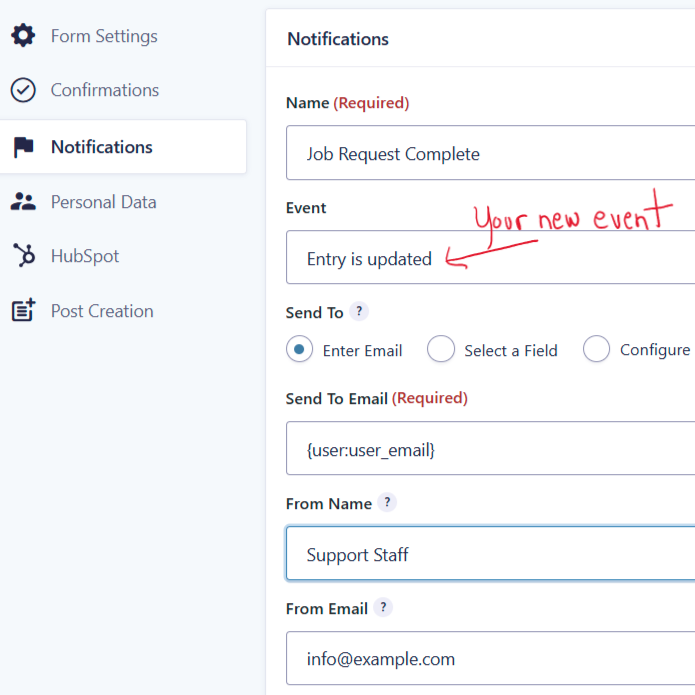This screenshot has width=695, height=695.
Task: Select the Enter Email radio option
Action: tap(299, 349)
